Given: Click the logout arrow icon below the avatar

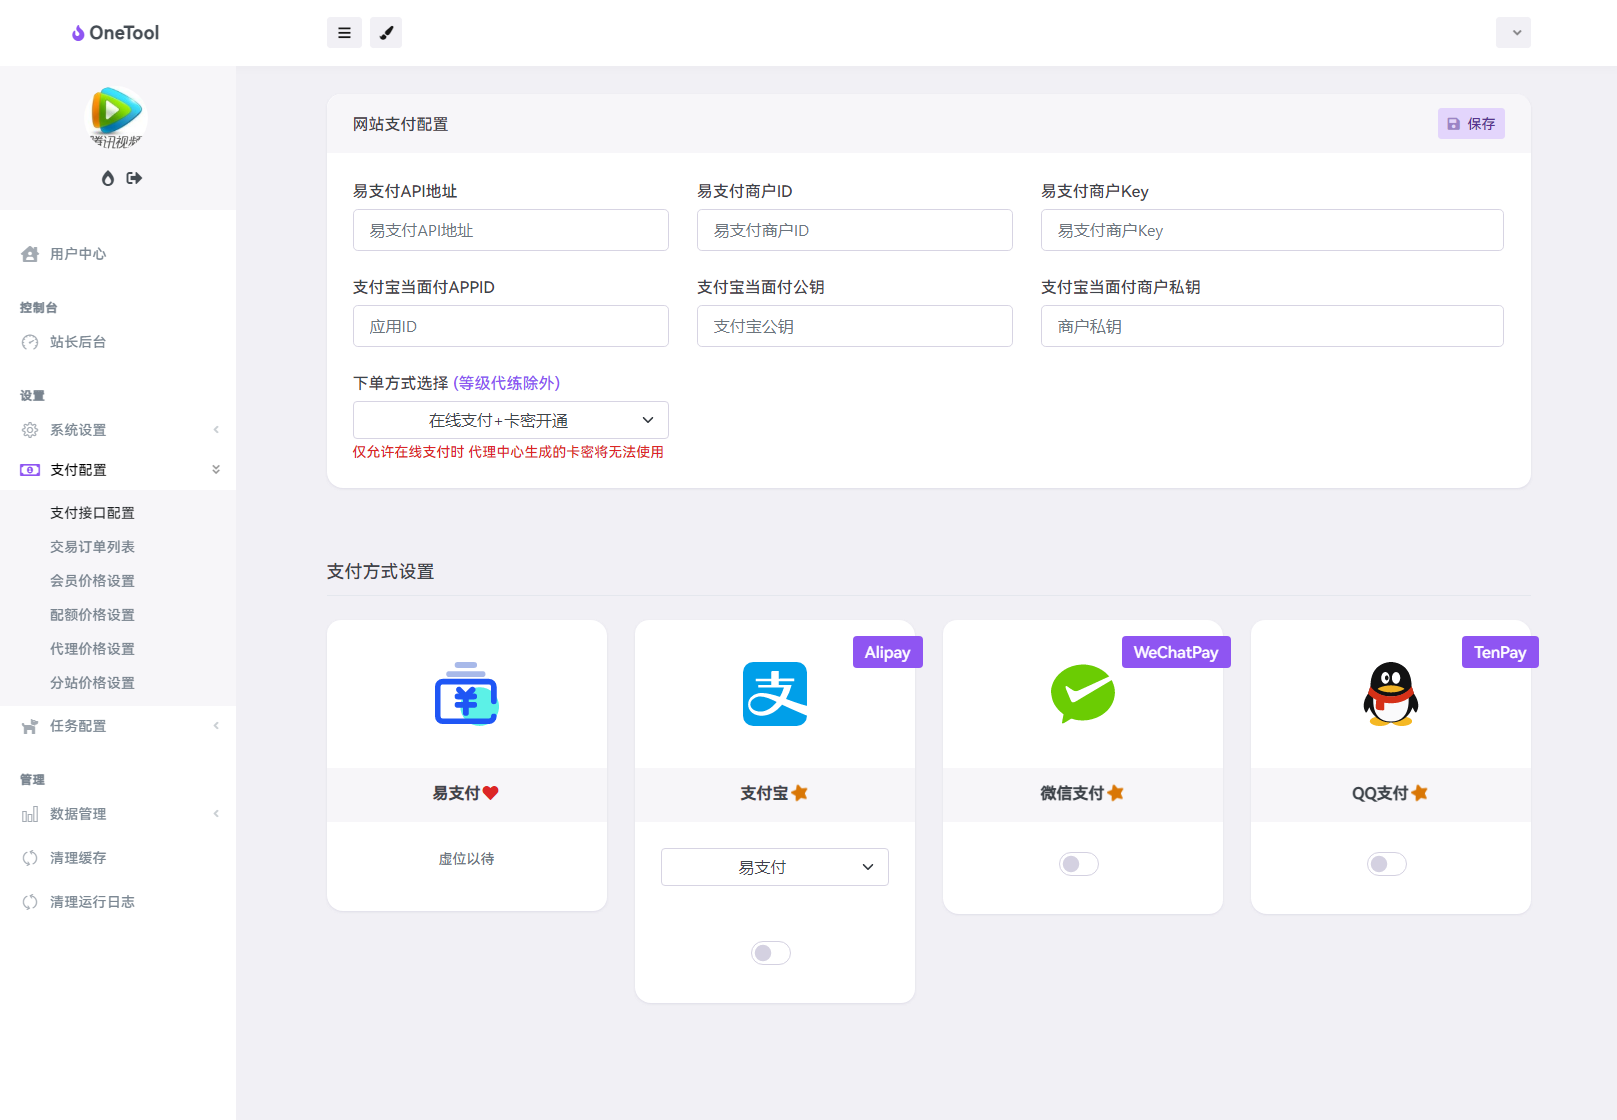Looking at the screenshot, I should (134, 178).
